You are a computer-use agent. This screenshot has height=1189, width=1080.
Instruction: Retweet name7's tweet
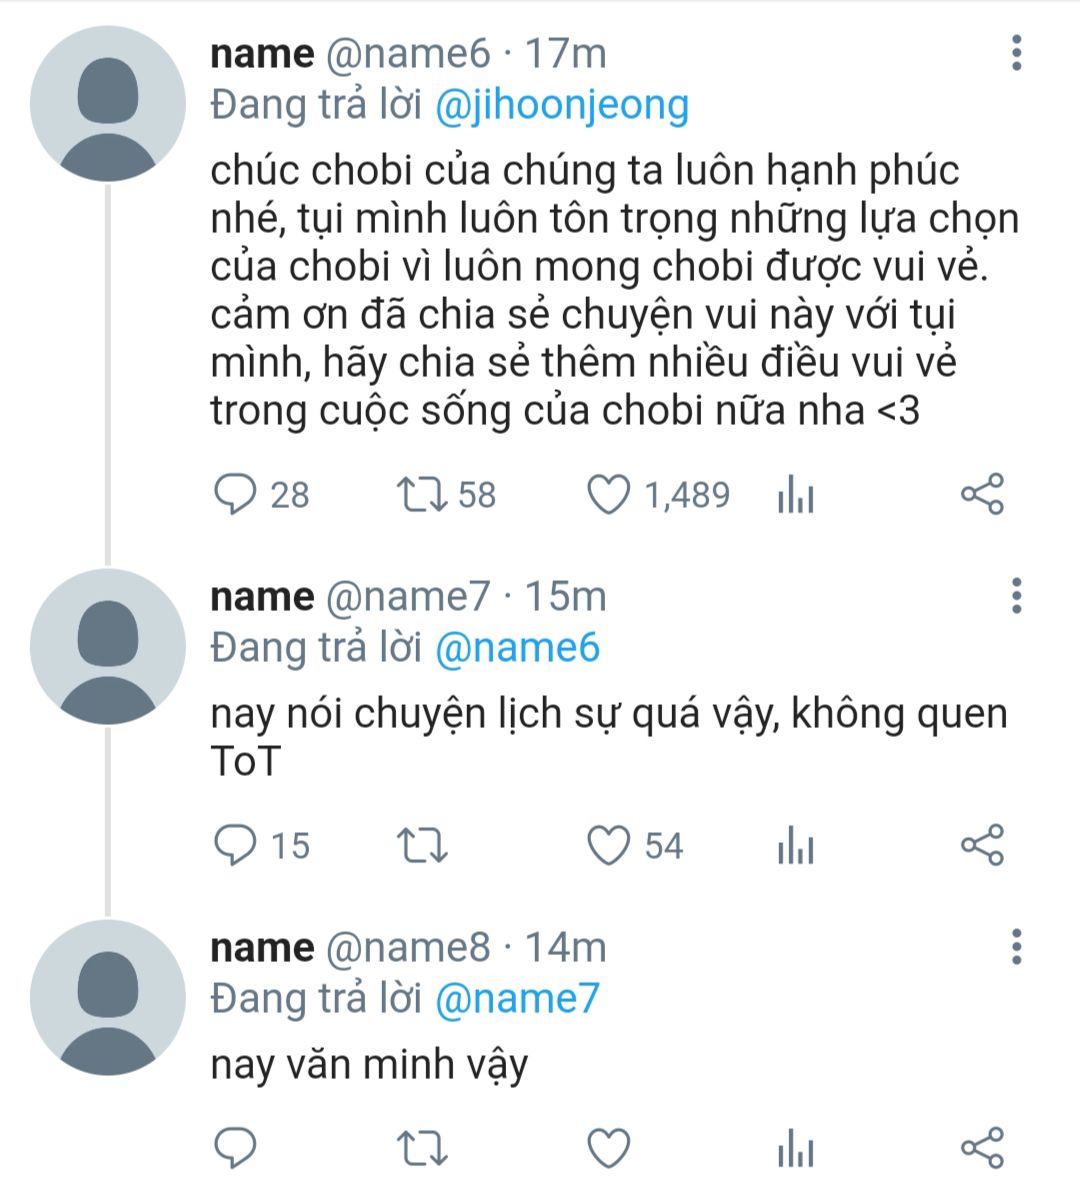point(422,847)
